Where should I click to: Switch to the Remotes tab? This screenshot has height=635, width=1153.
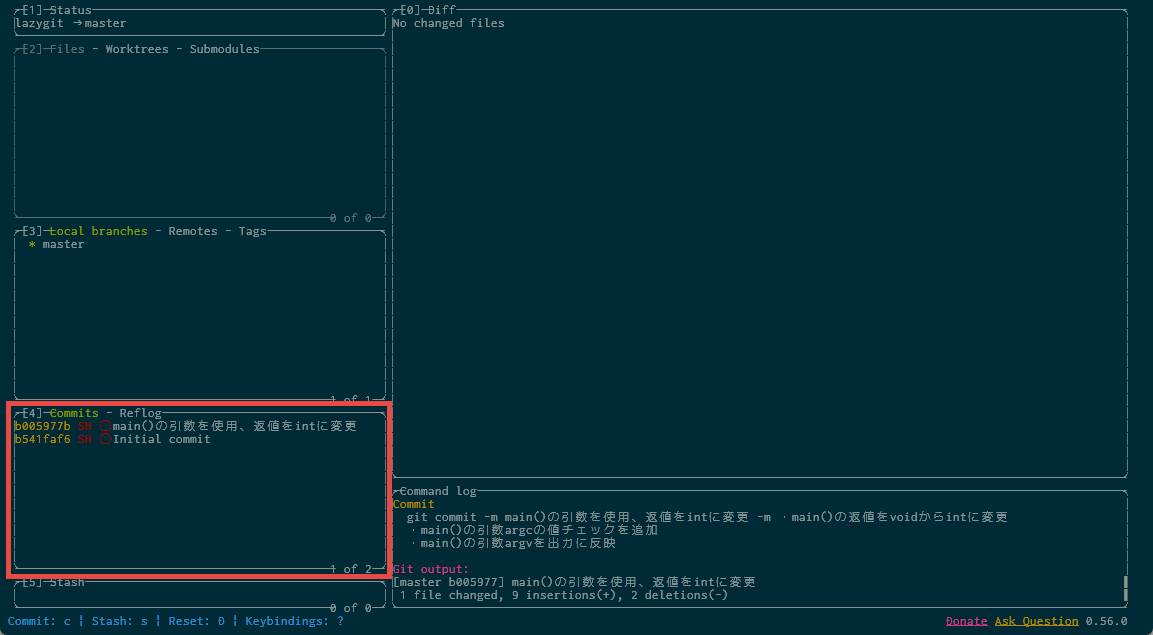[x=192, y=231]
